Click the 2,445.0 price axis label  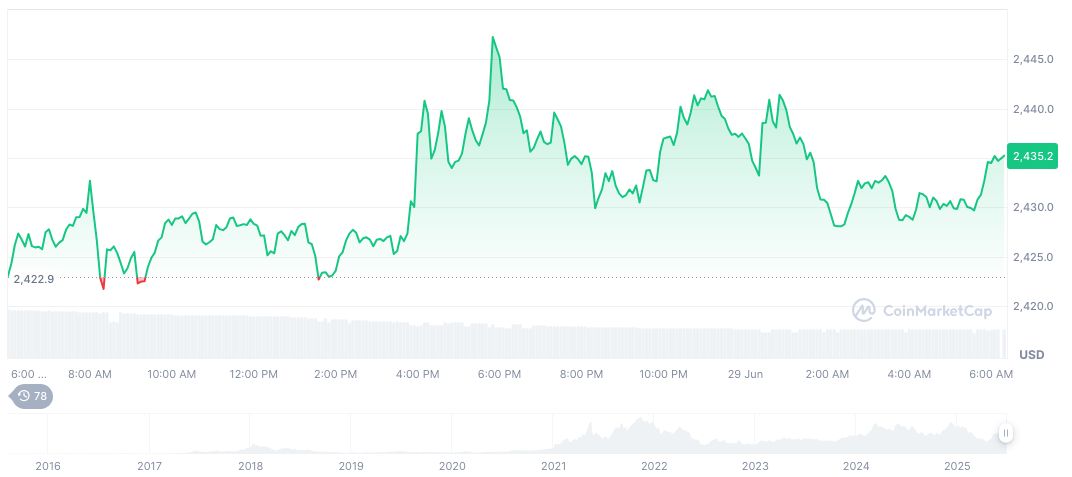click(1033, 59)
